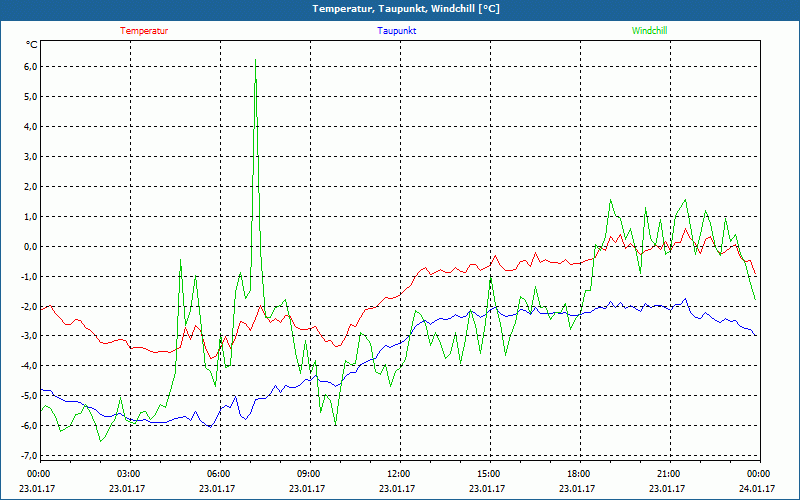Select the 6,0 y-axis value label
800x500 pixels.
click(x=29, y=67)
